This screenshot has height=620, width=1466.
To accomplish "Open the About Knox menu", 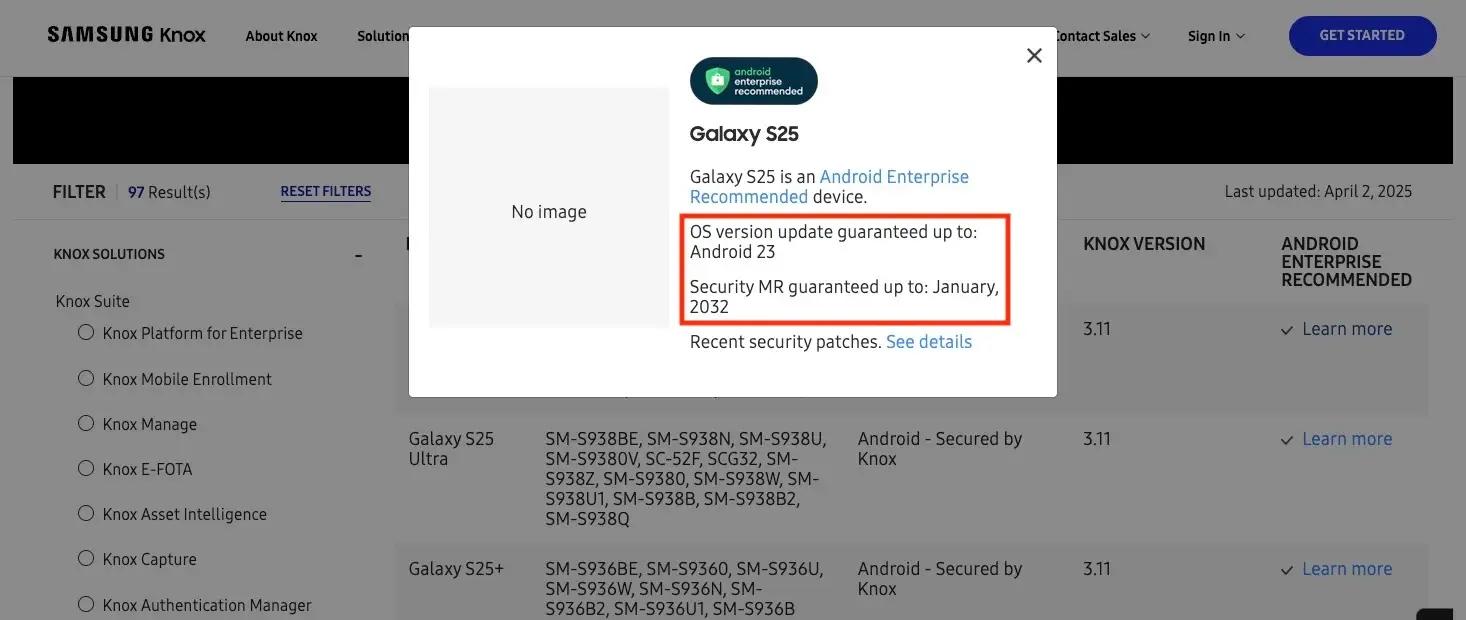I will pos(281,36).
